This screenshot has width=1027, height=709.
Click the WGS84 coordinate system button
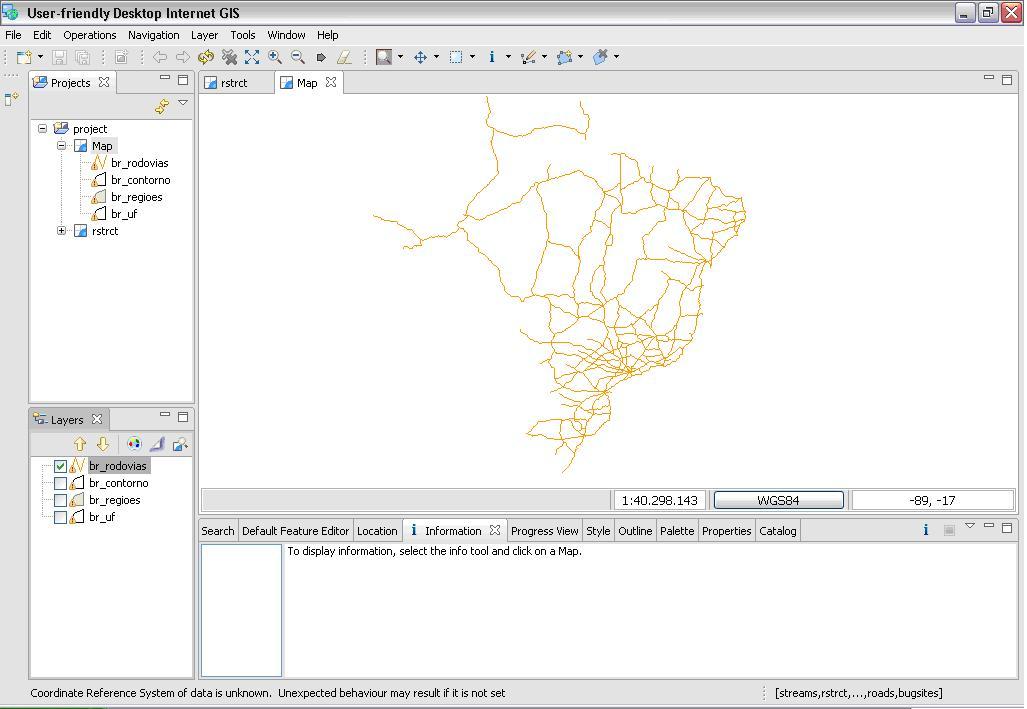click(x=778, y=500)
